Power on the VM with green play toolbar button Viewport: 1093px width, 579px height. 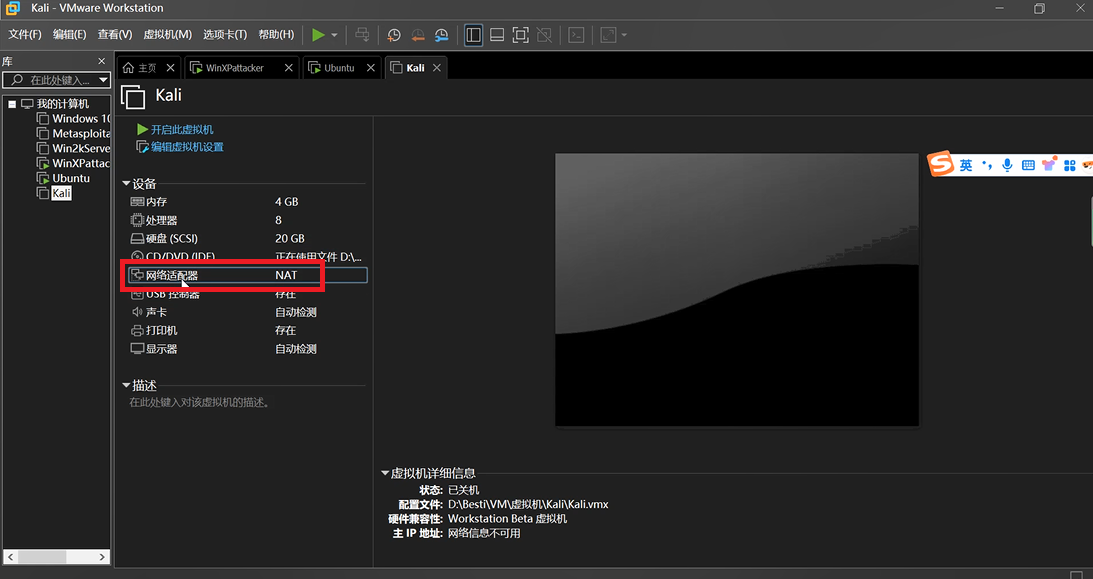point(319,35)
